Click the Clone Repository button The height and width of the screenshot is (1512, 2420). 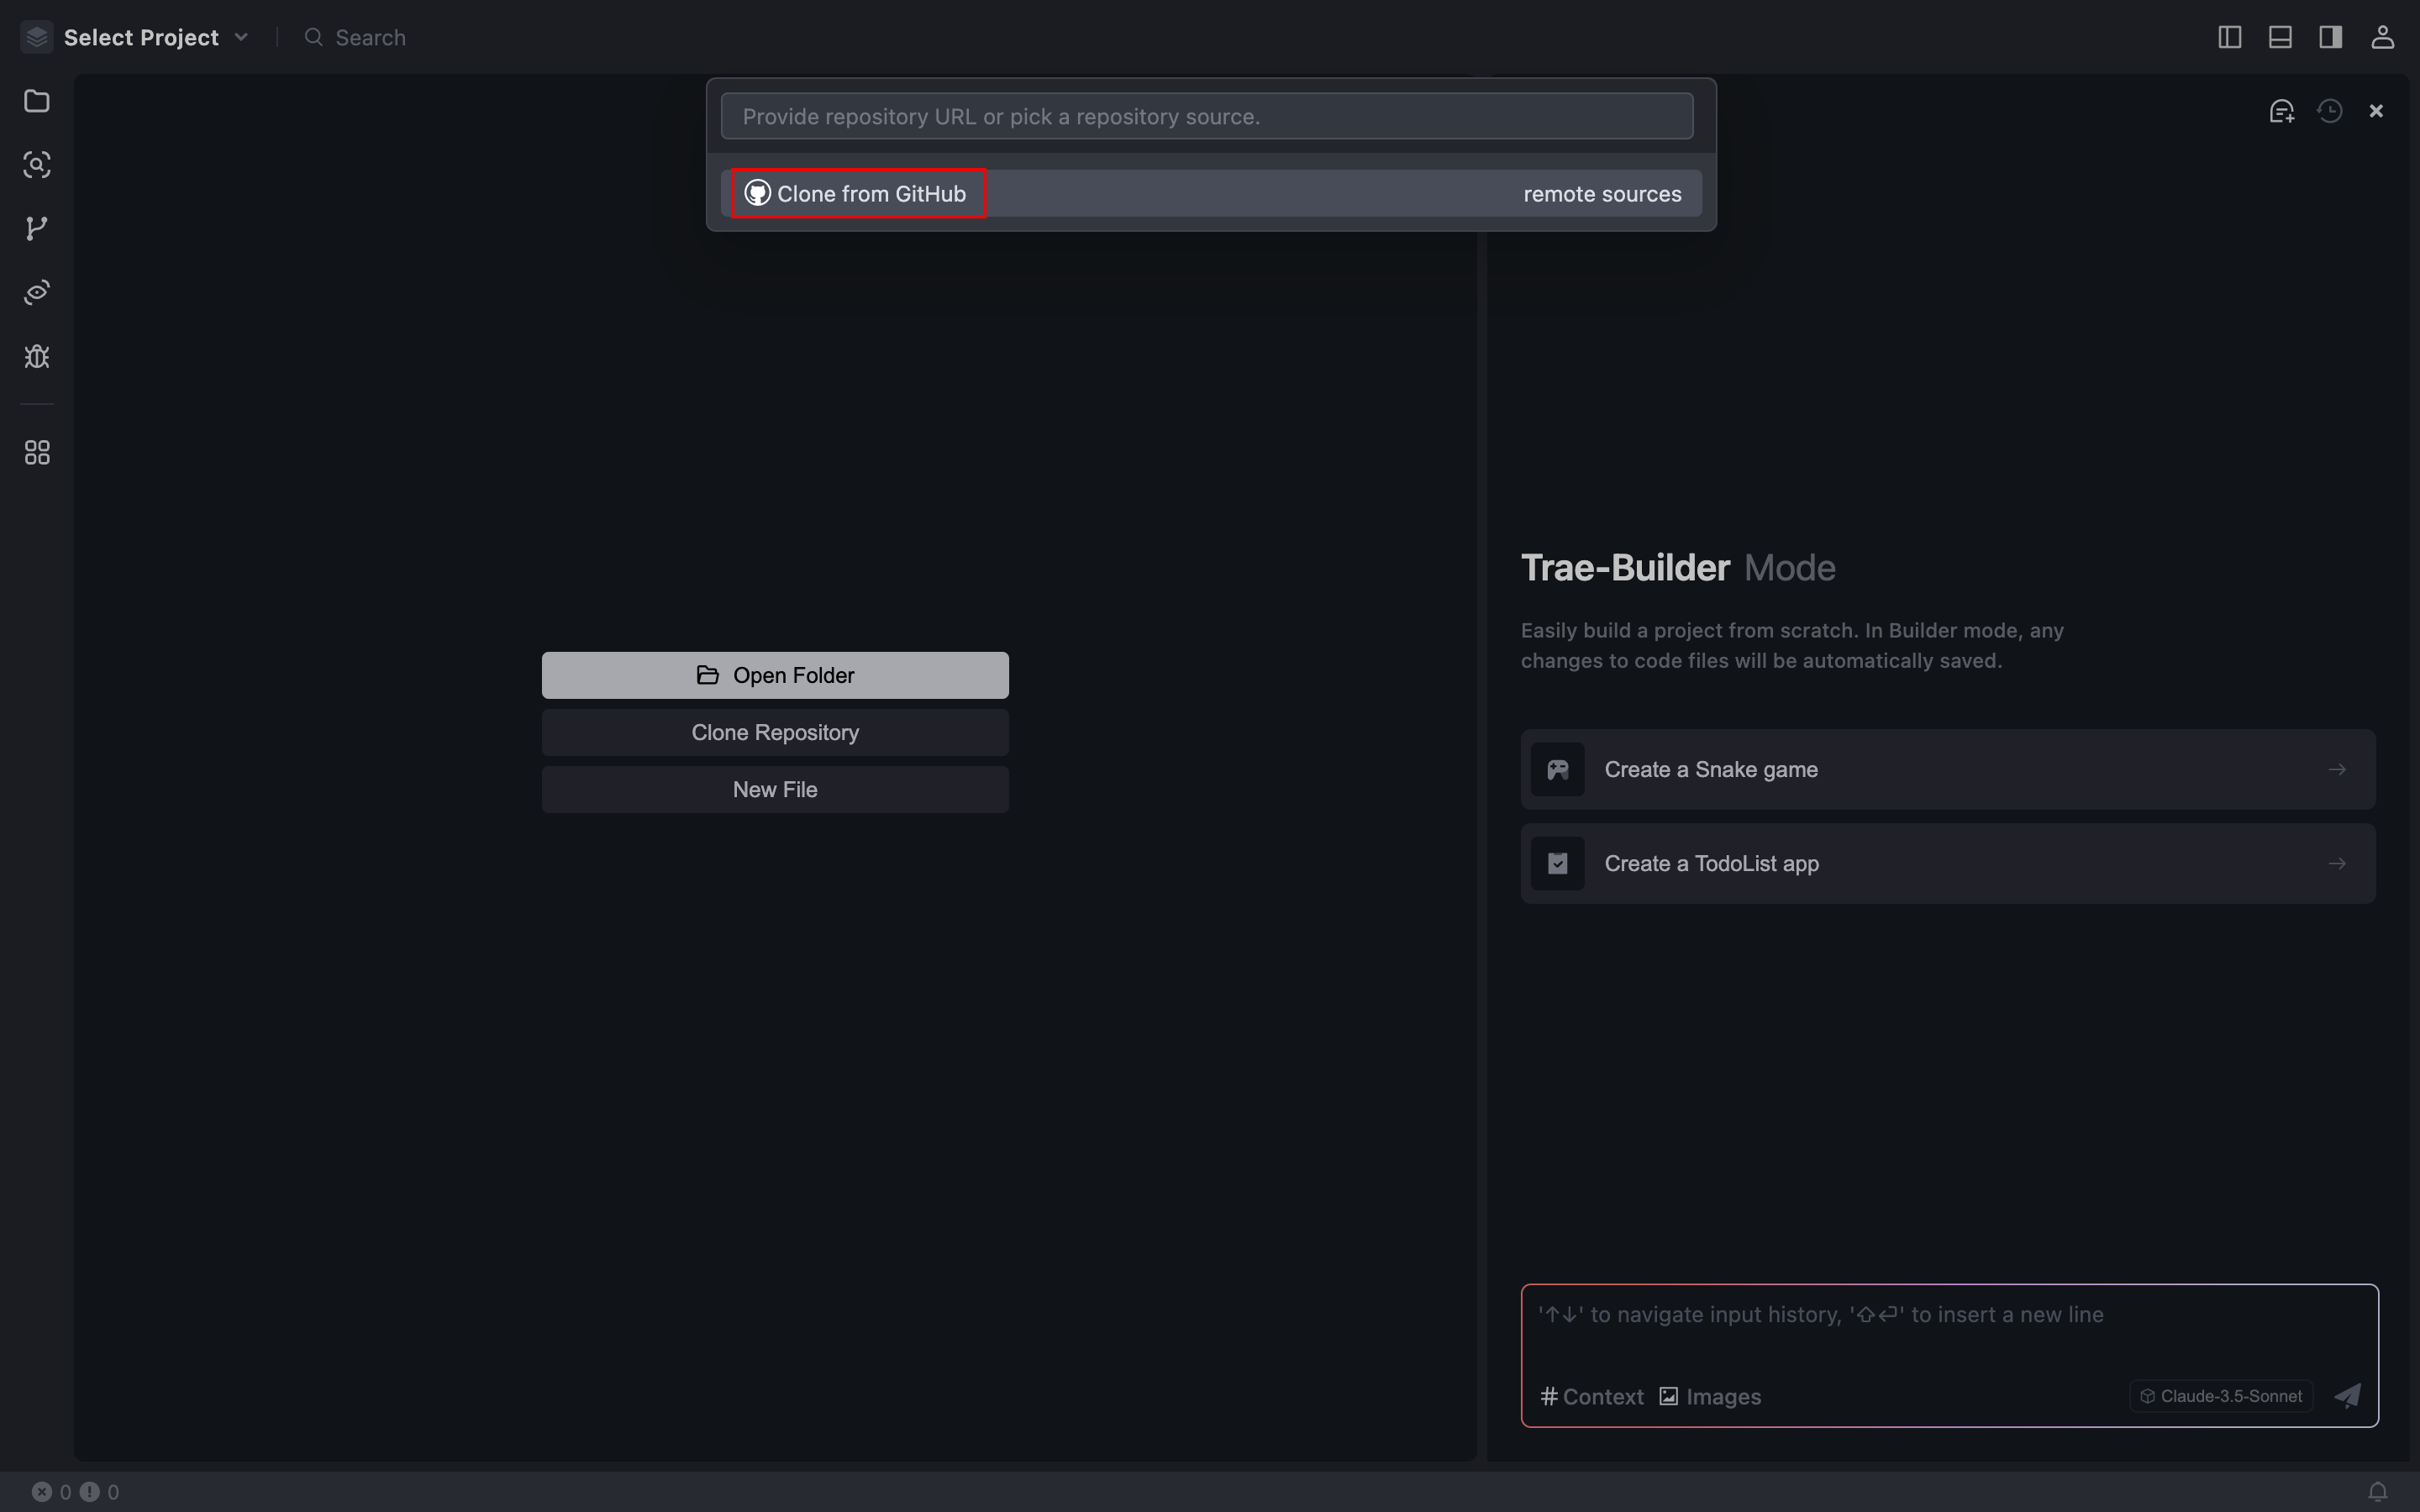click(775, 732)
